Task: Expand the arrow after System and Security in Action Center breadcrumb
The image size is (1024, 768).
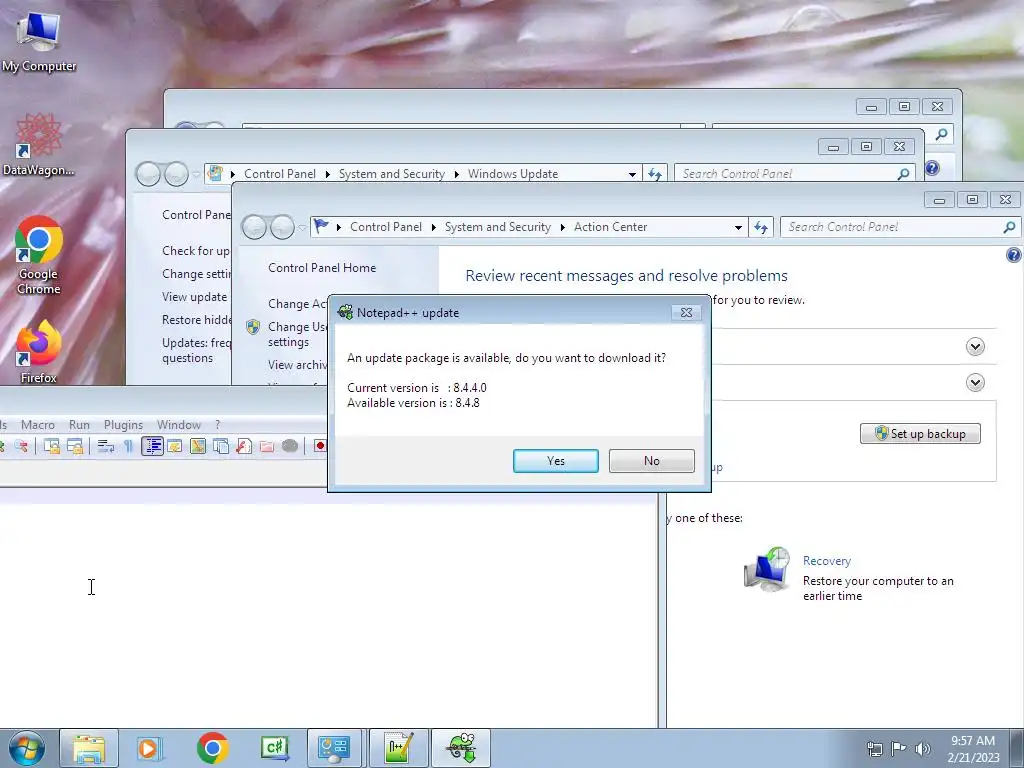Action: click(x=562, y=227)
